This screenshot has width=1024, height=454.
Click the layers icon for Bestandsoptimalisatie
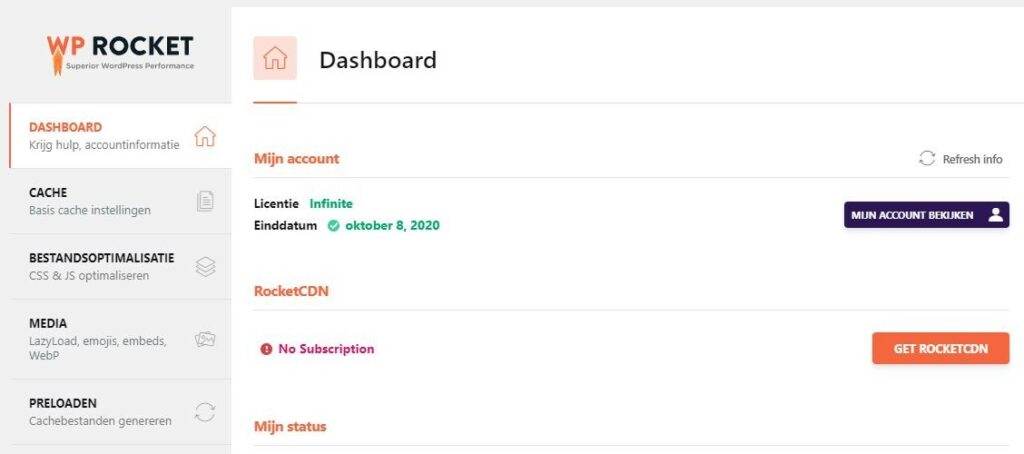point(205,267)
